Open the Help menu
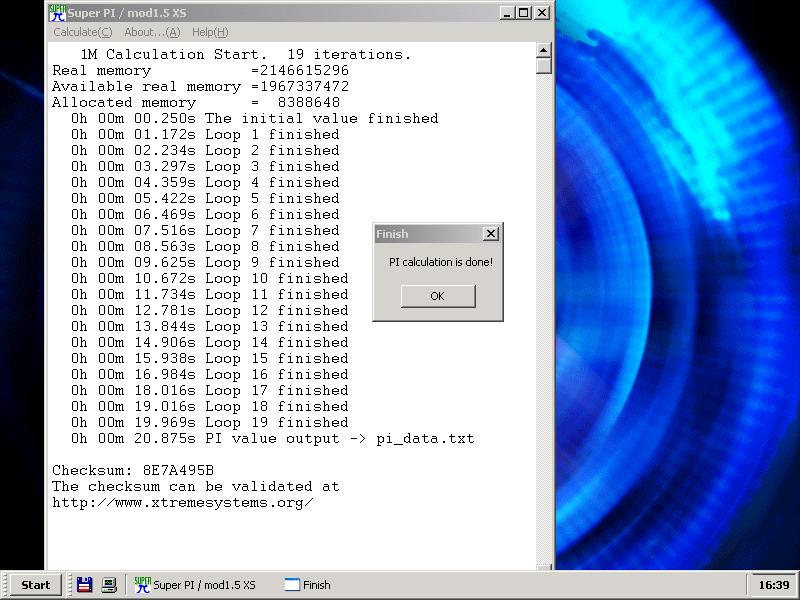 point(210,32)
